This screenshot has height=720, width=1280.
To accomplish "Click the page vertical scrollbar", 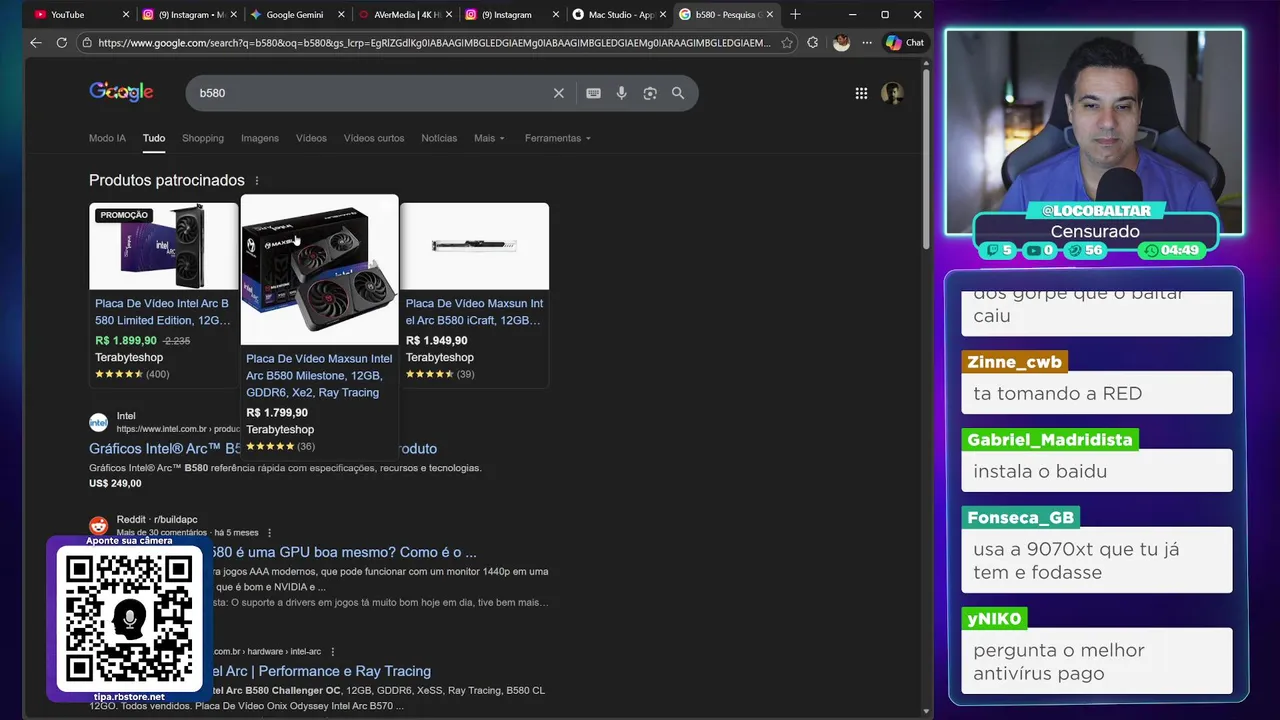I will click(926, 160).
